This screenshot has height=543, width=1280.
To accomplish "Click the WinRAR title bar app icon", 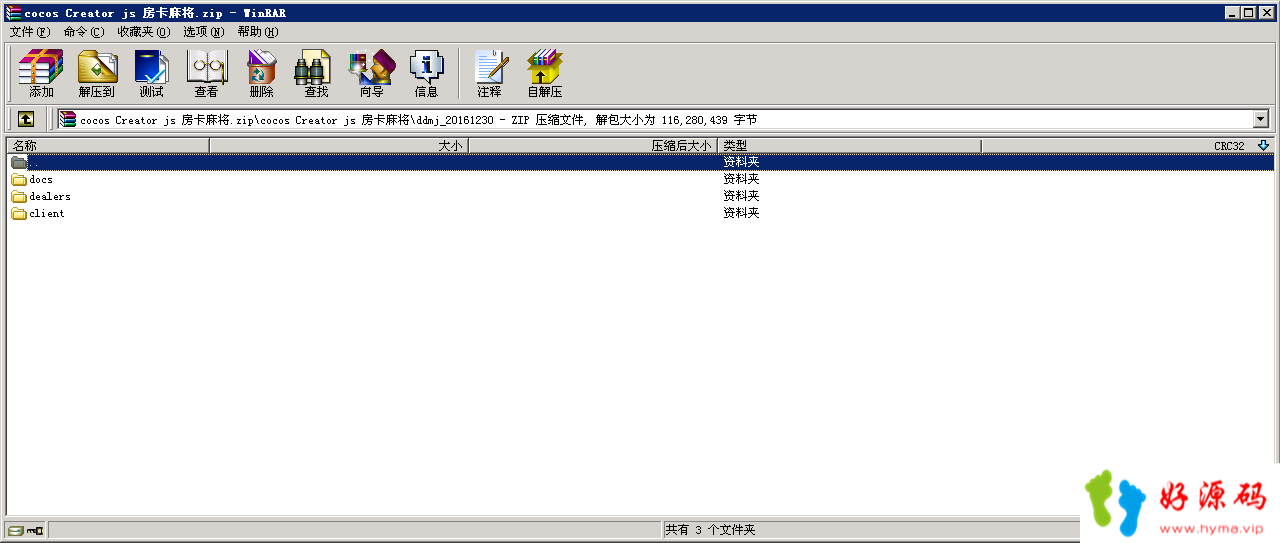I will pyautogui.click(x=13, y=13).
